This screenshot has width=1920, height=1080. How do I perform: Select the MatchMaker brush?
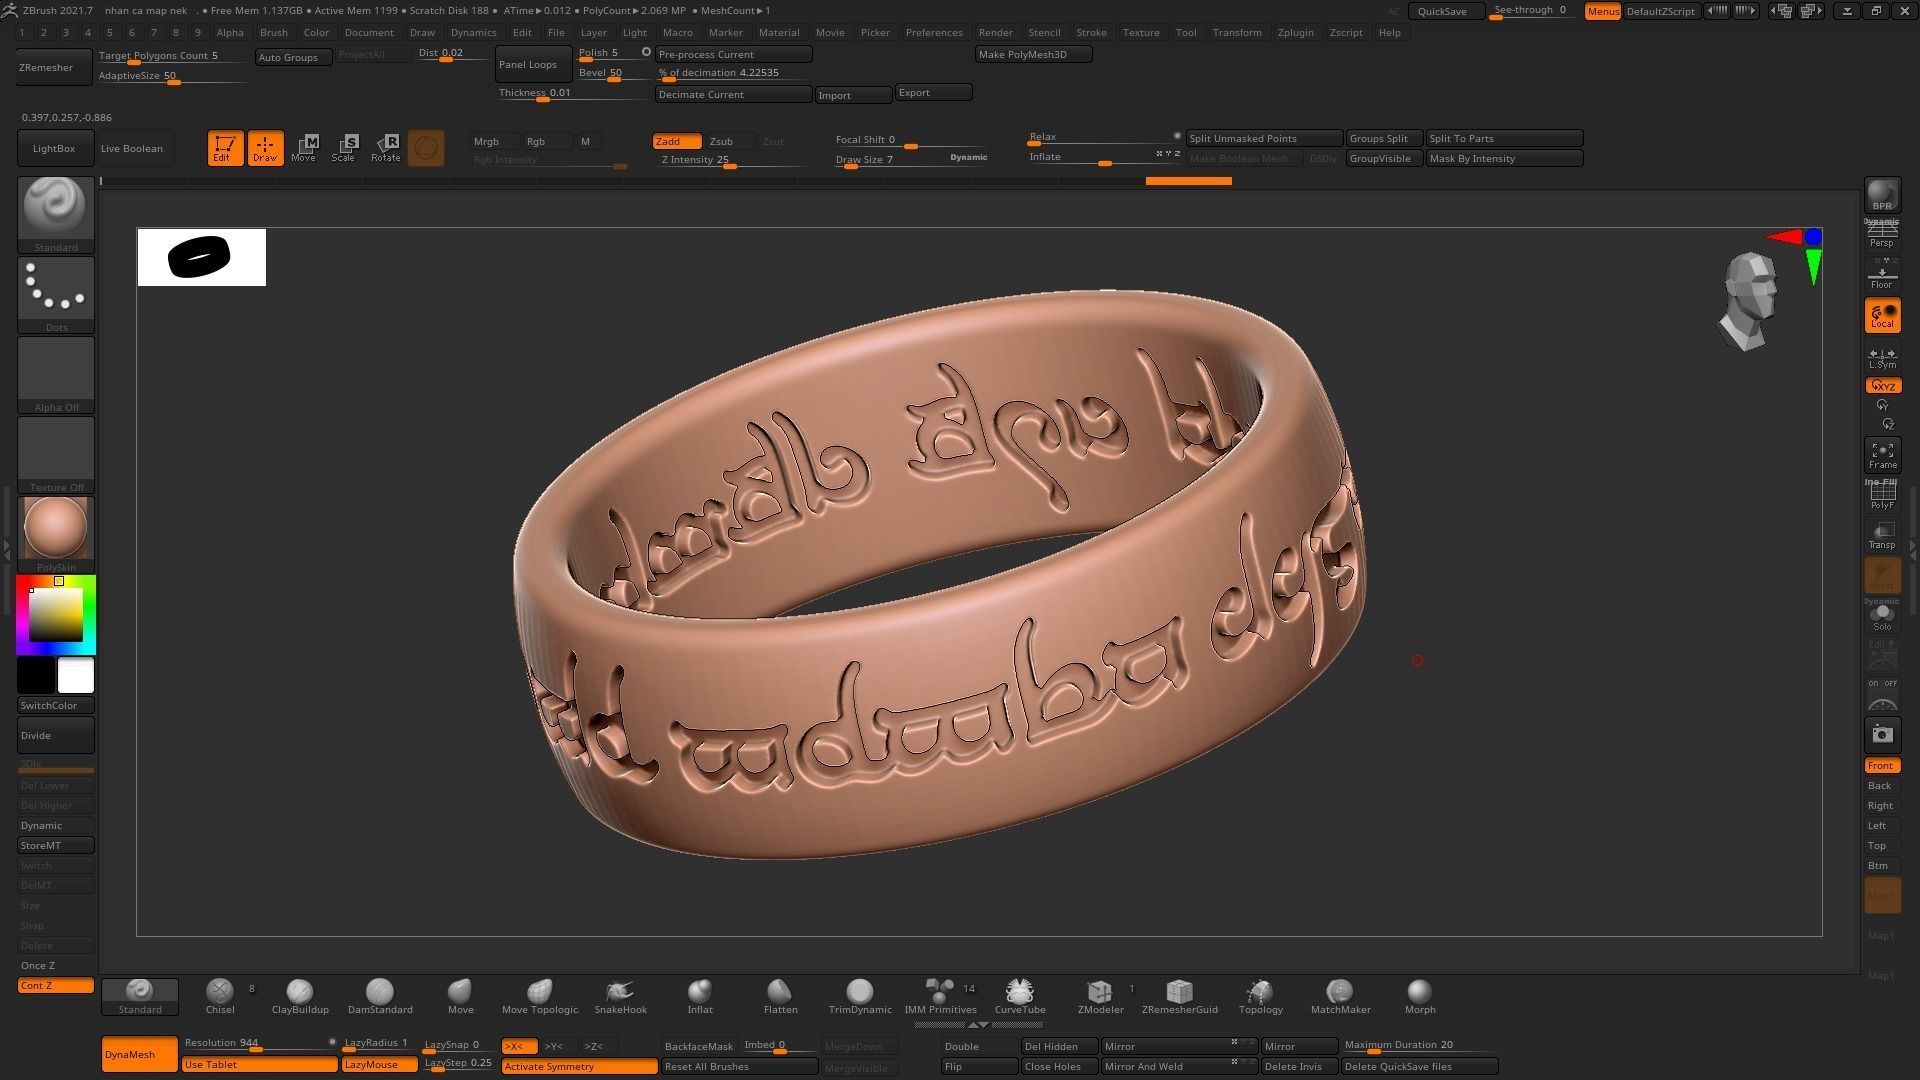(x=1340, y=996)
